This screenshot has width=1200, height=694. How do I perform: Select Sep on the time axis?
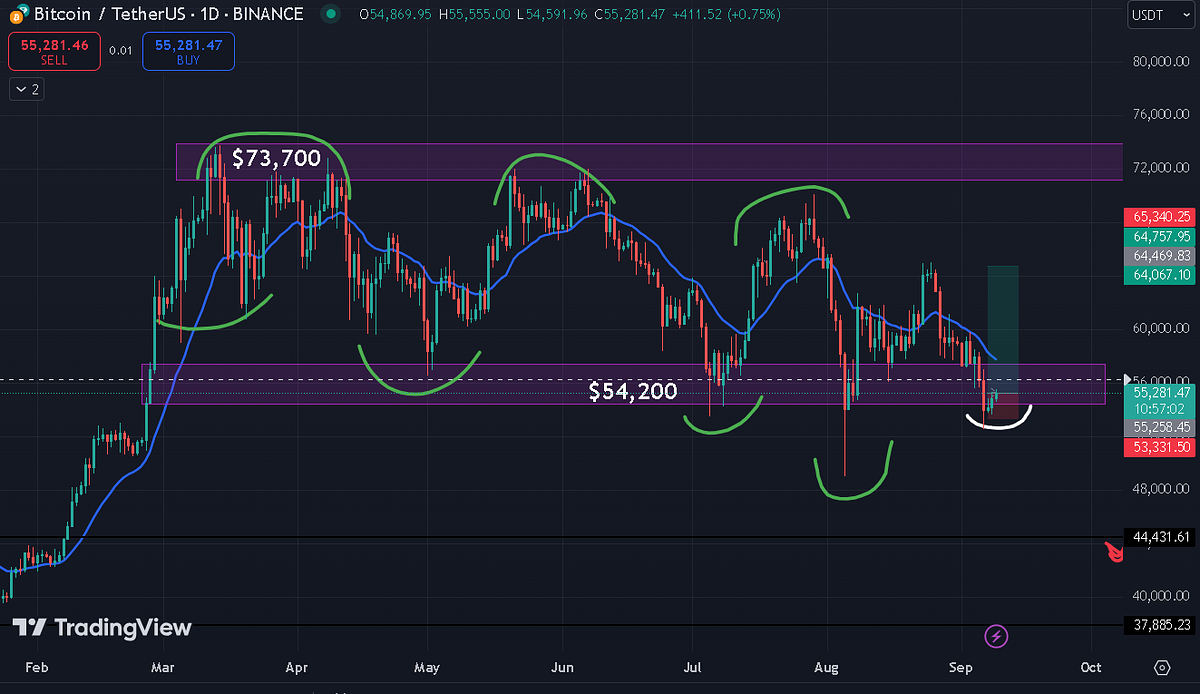pyautogui.click(x=960, y=667)
